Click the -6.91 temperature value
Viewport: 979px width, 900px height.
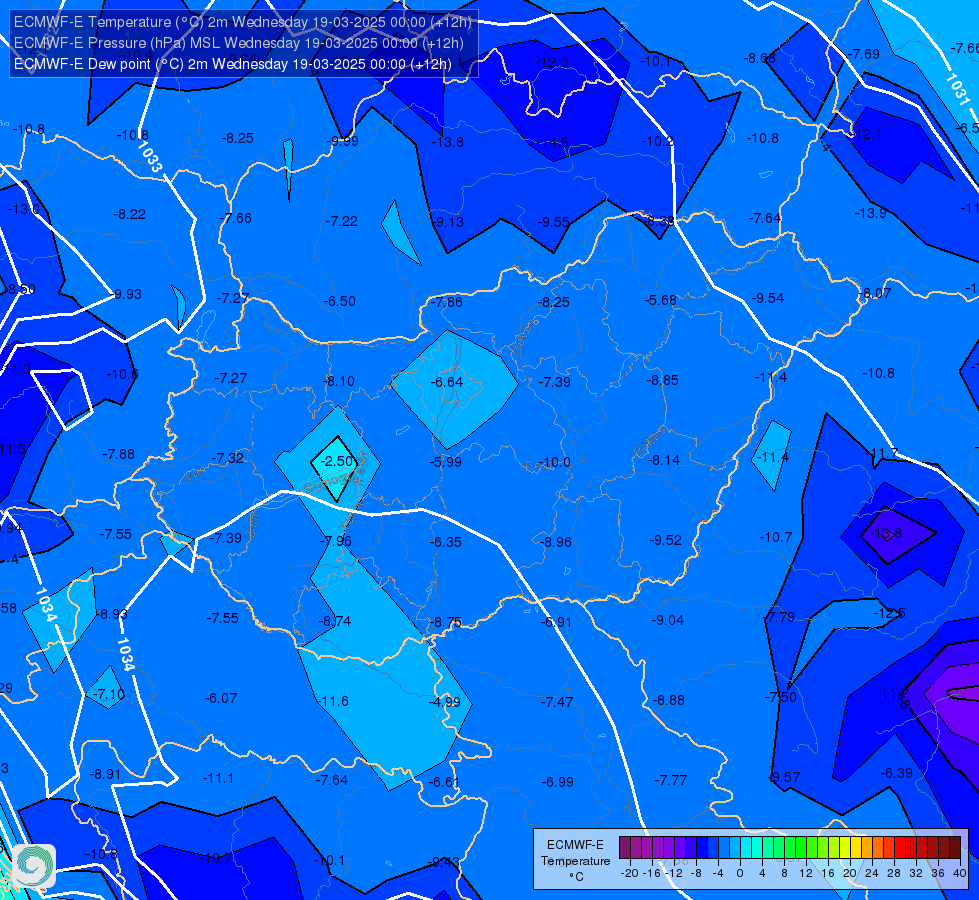point(556,621)
